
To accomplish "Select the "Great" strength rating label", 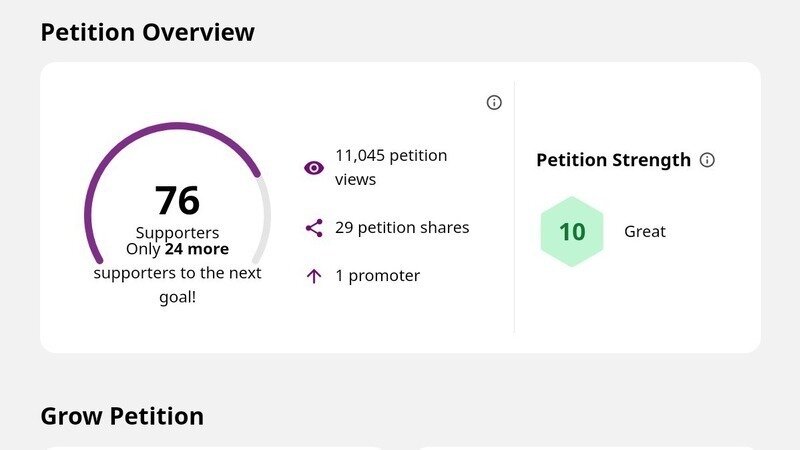I will tap(645, 232).
